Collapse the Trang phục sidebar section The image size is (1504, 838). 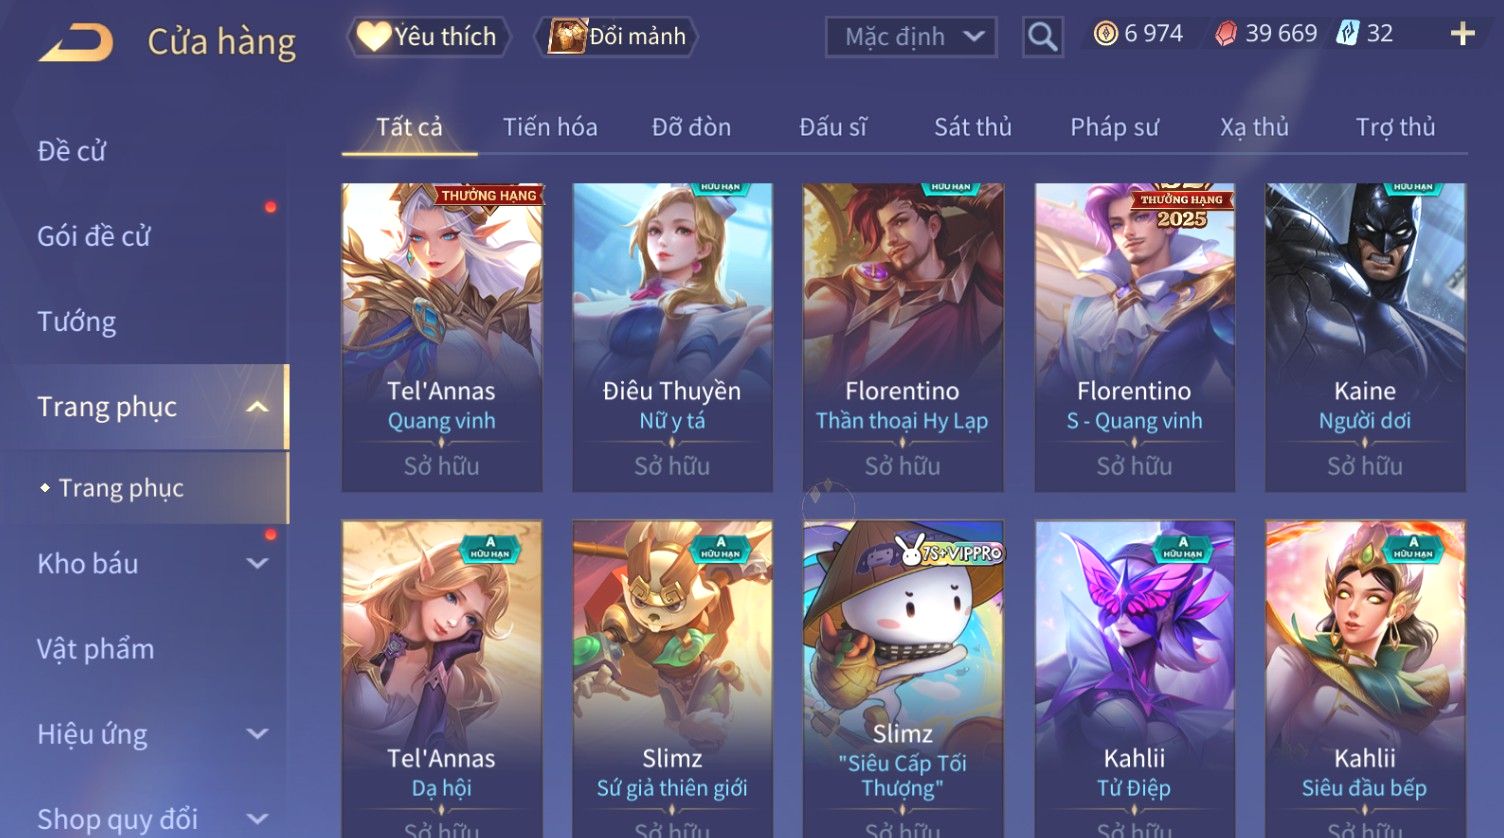point(257,407)
